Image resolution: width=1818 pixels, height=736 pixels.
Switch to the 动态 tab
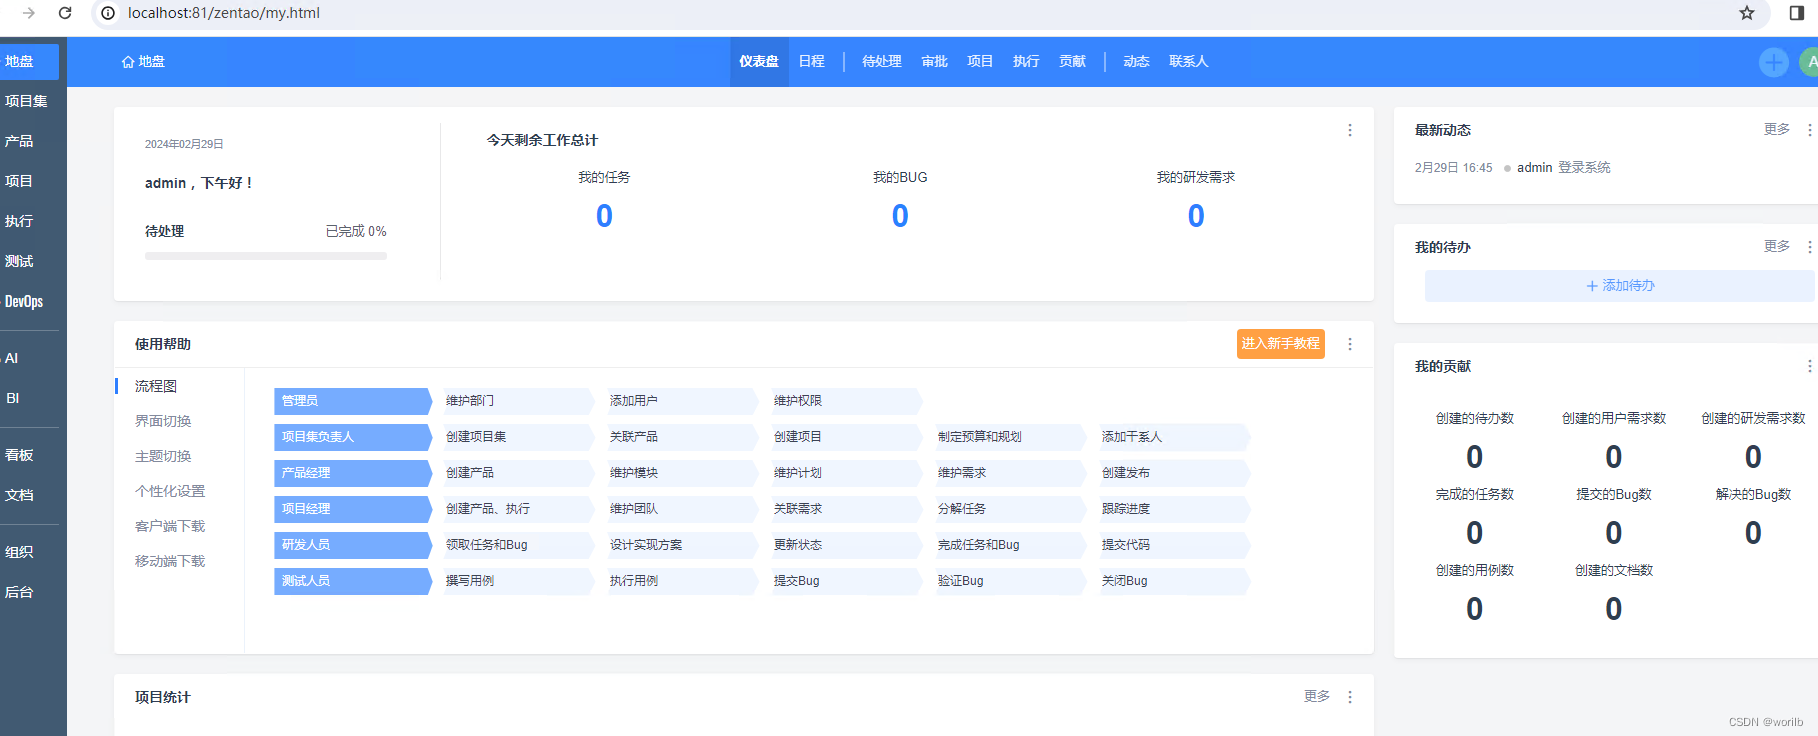(1137, 62)
